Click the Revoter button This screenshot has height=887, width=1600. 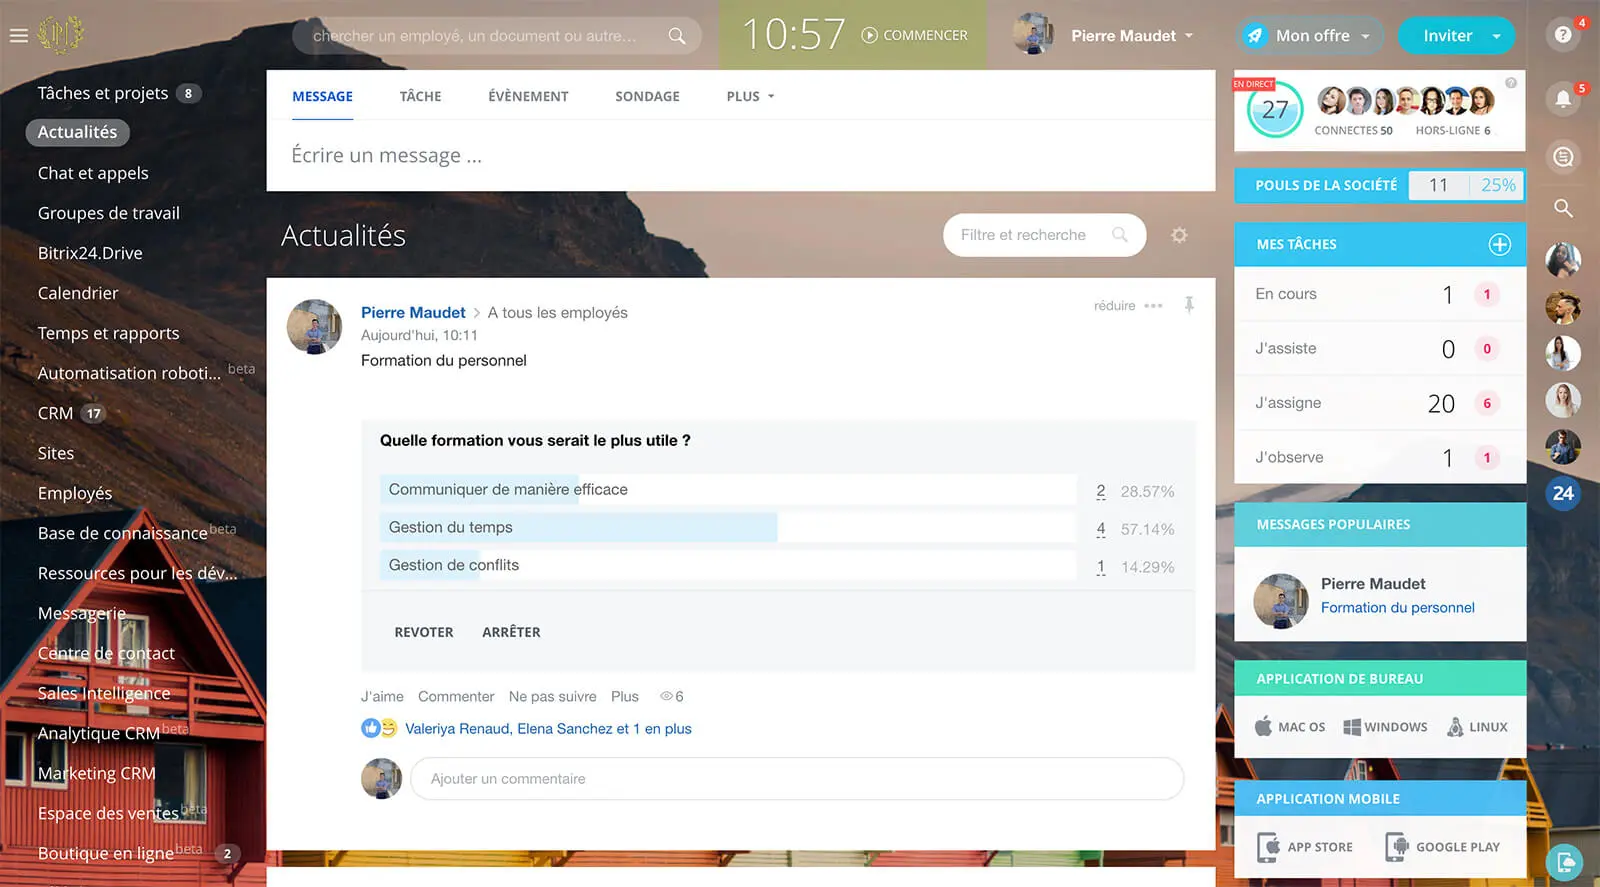(423, 632)
